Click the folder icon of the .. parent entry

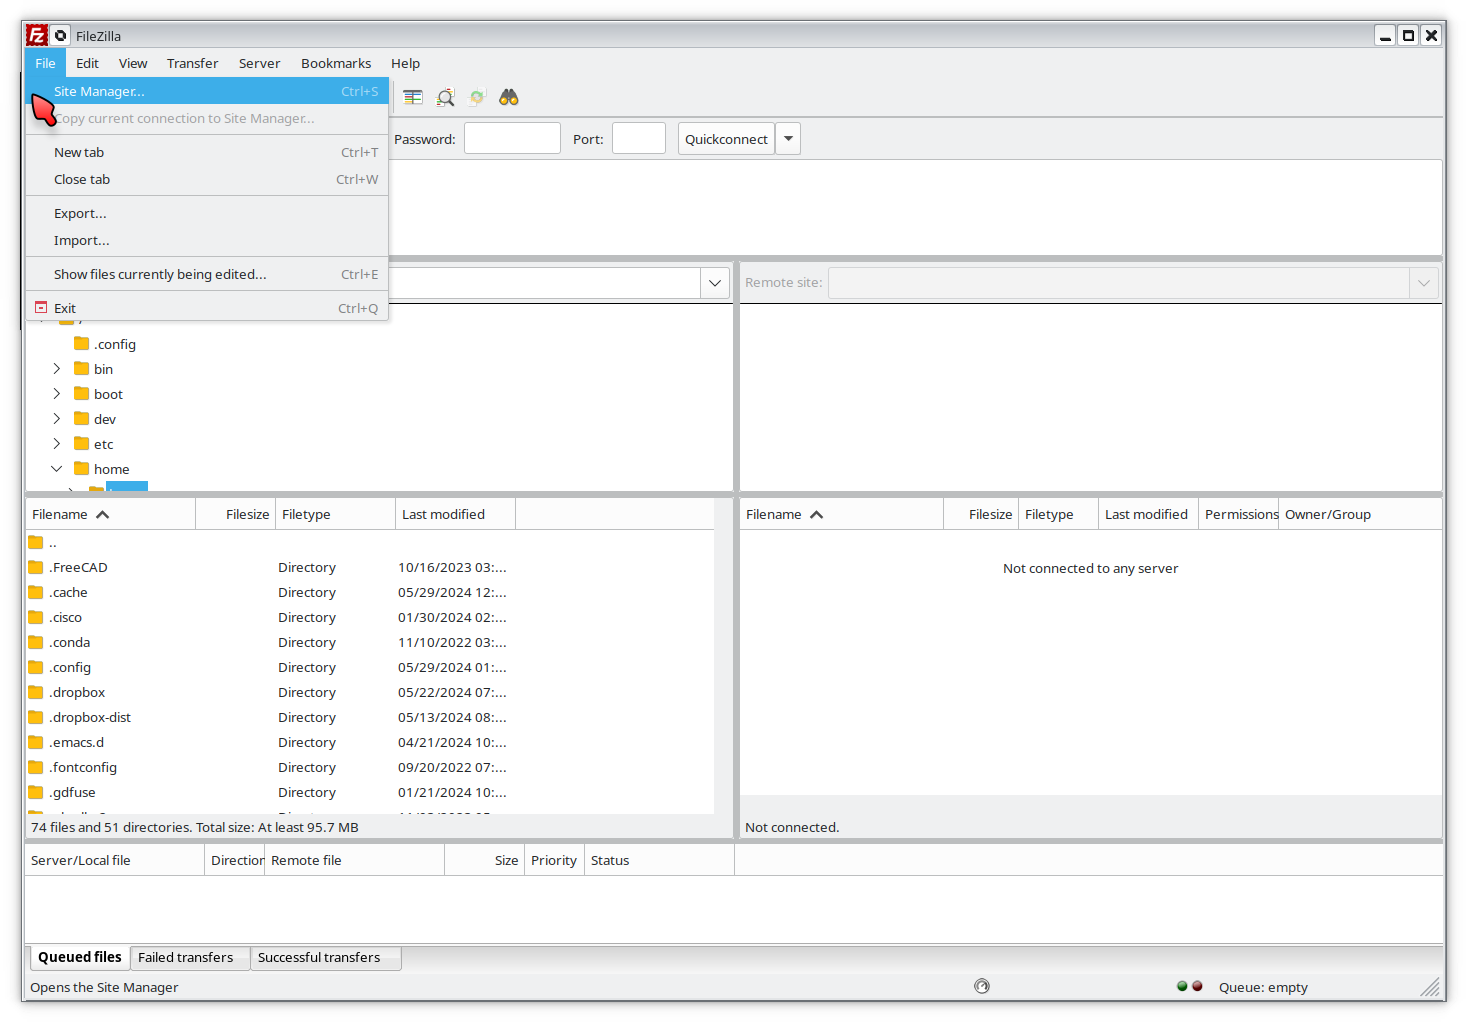tap(36, 542)
